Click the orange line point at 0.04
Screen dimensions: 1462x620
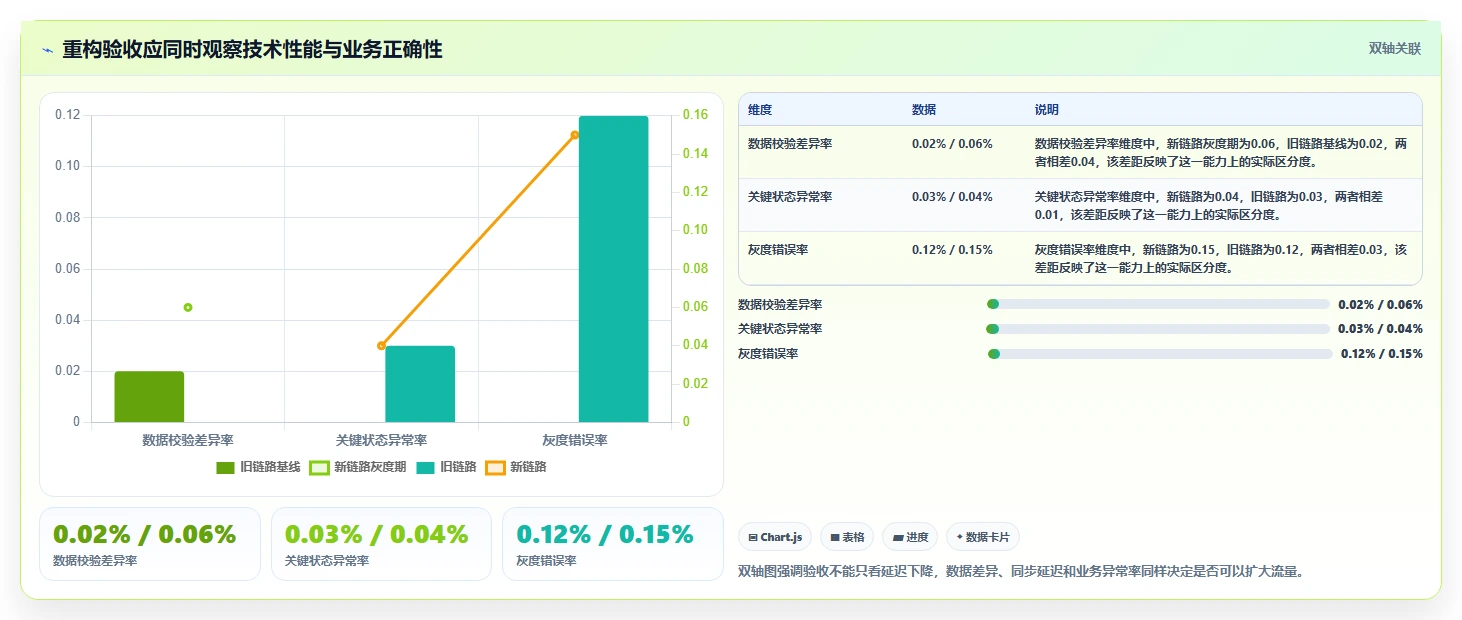click(381, 346)
